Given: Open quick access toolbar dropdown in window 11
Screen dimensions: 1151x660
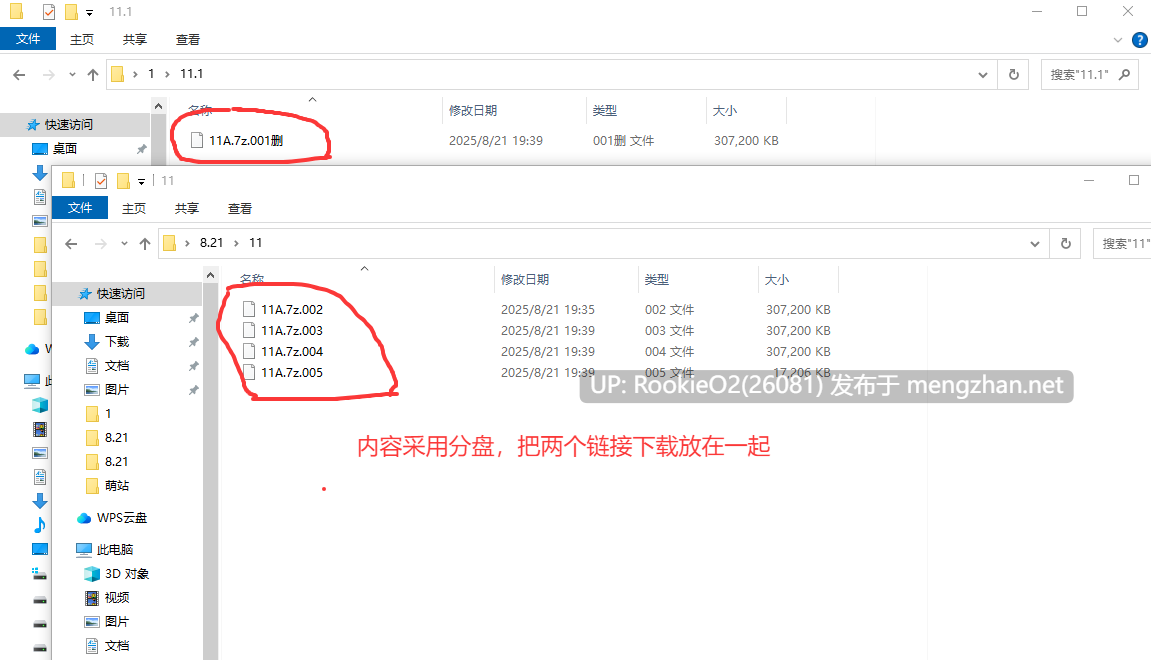Looking at the screenshot, I should tap(142, 181).
